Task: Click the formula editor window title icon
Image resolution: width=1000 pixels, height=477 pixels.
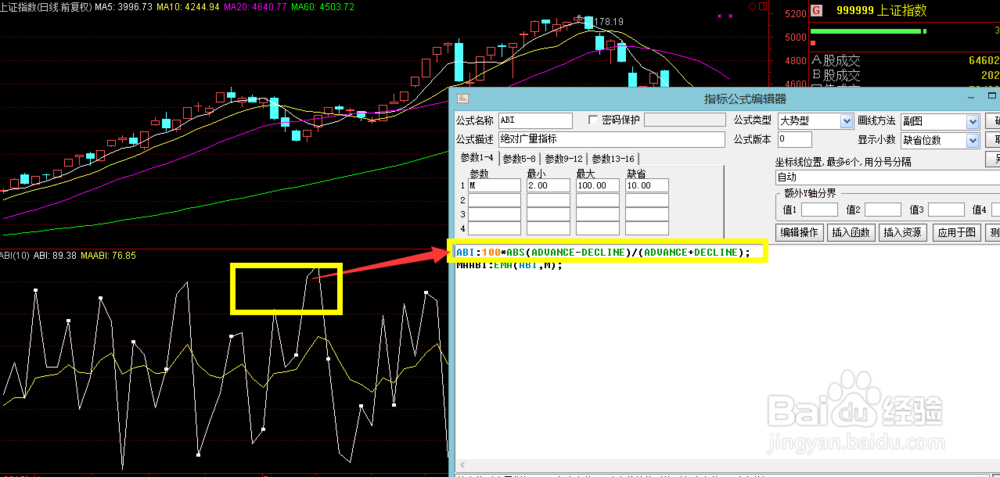Action: coord(464,98)
